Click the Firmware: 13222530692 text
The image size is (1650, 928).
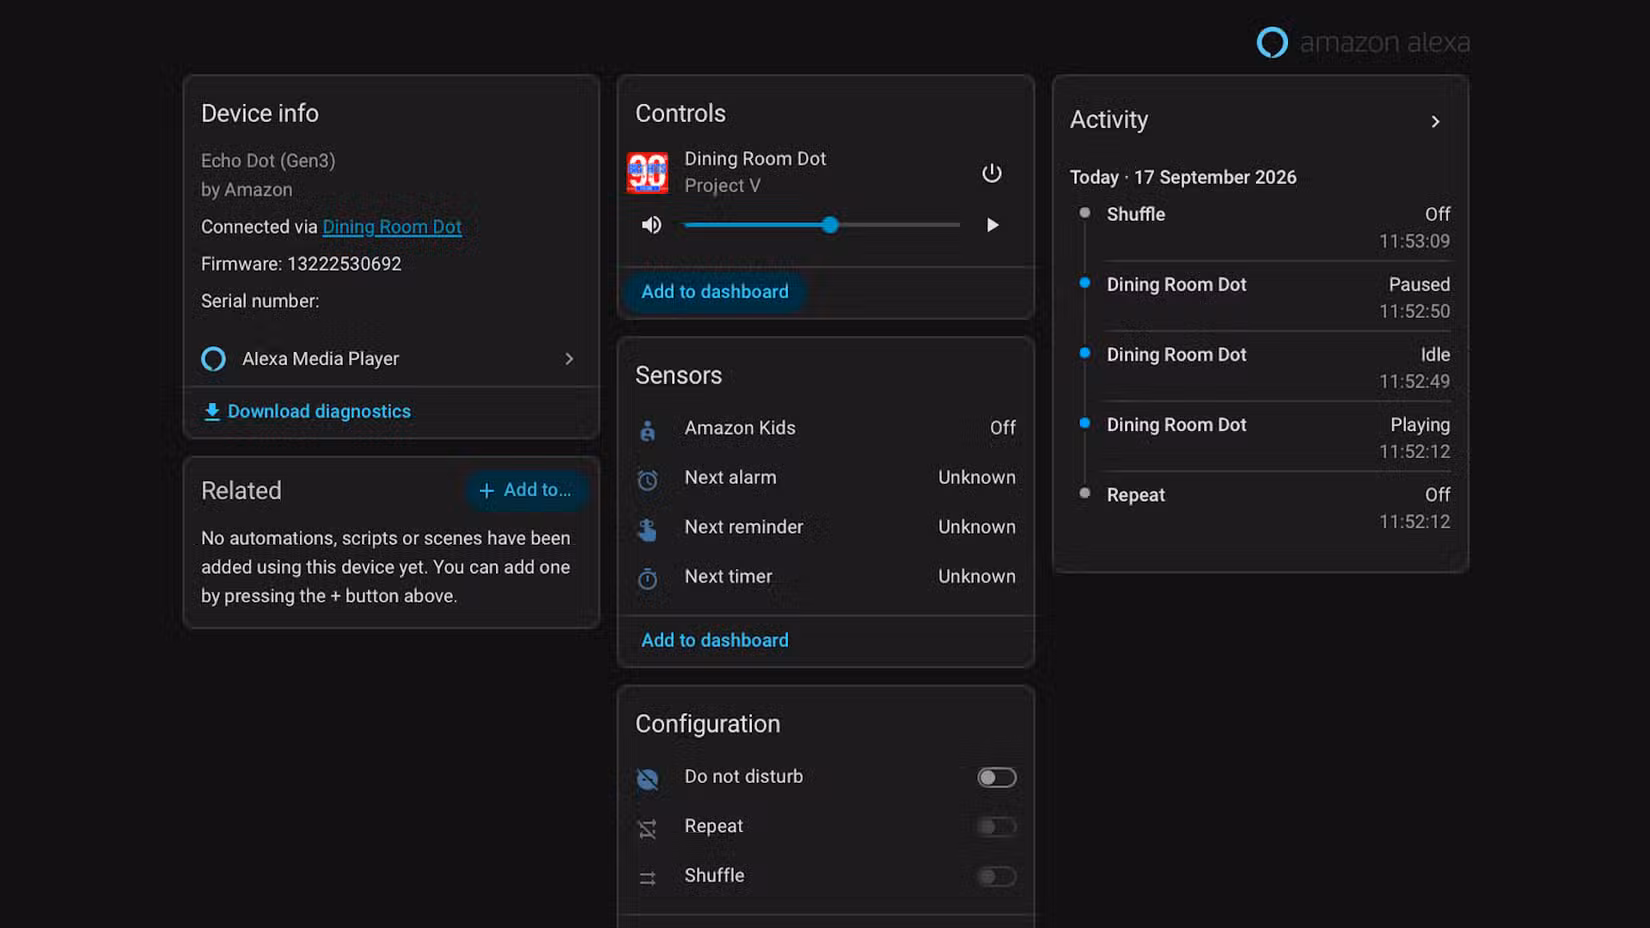(301, 264)
